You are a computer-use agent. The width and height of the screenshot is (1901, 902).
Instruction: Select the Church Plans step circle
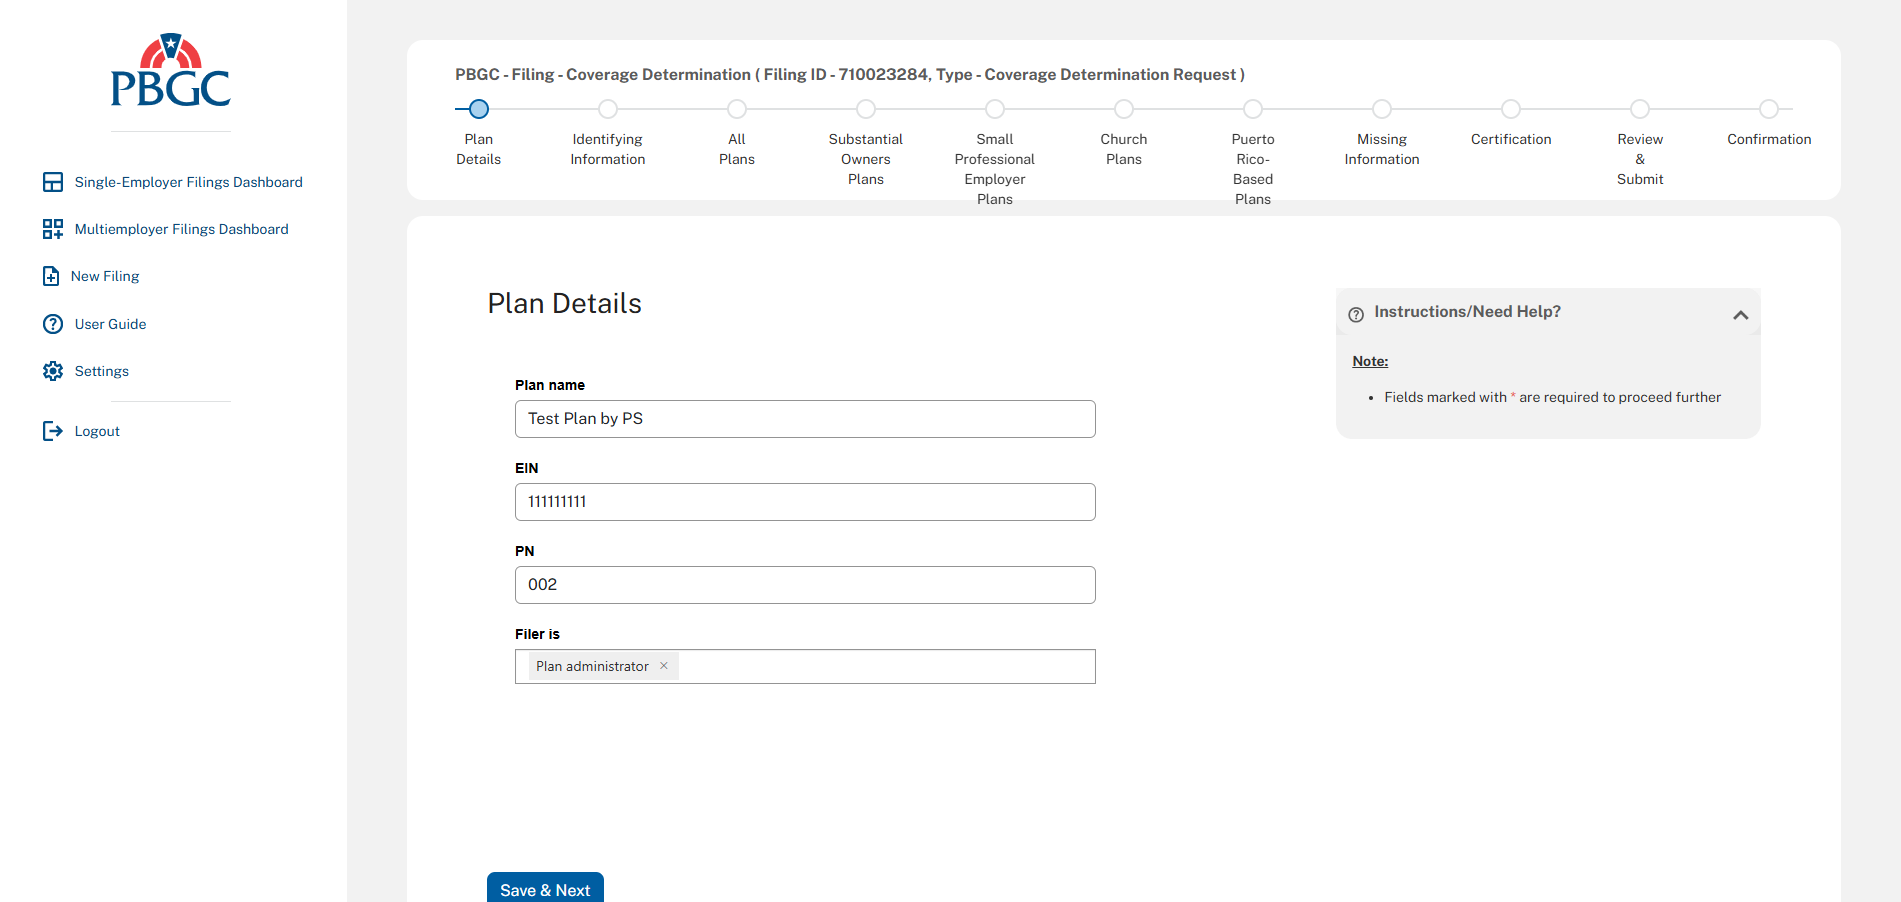1123,109
